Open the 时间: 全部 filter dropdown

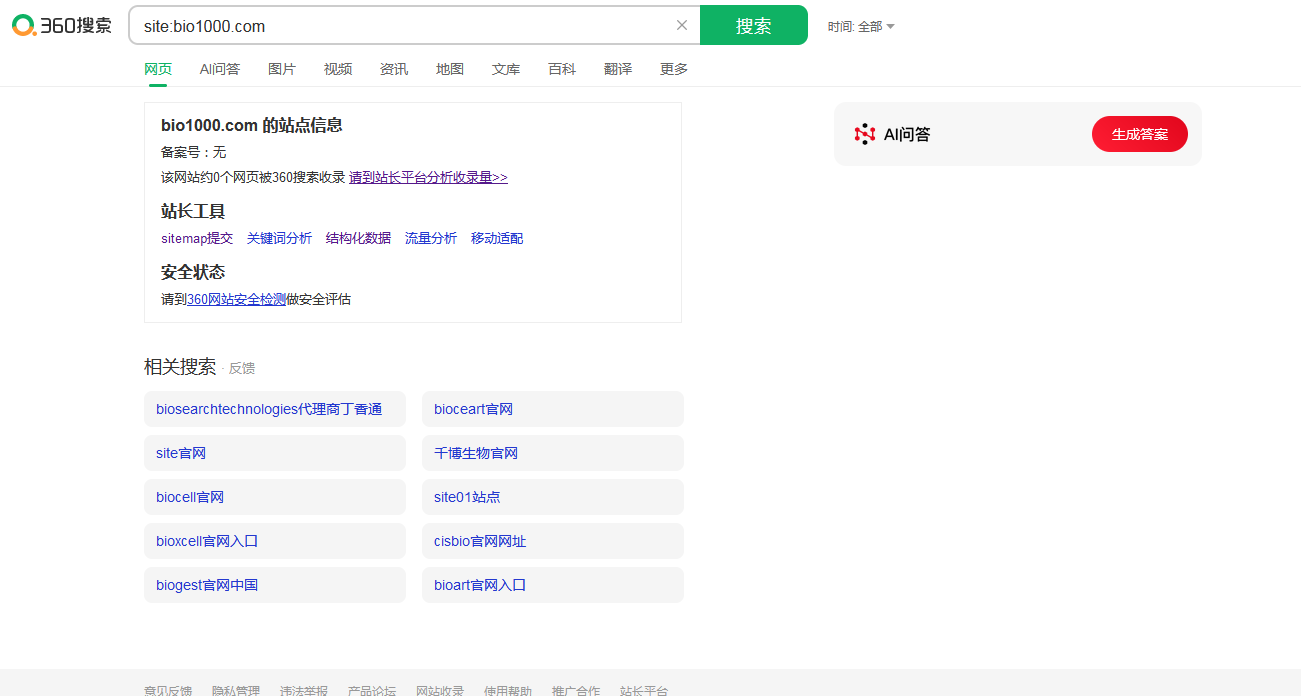tap(860, 27)
